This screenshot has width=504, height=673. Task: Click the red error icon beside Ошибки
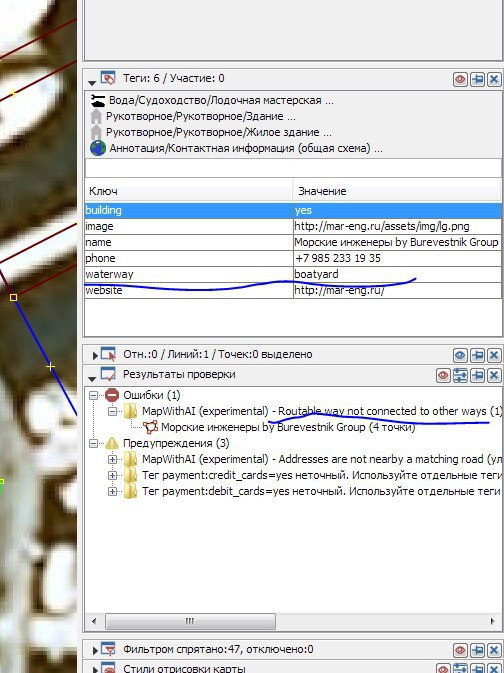coord(112,395)
